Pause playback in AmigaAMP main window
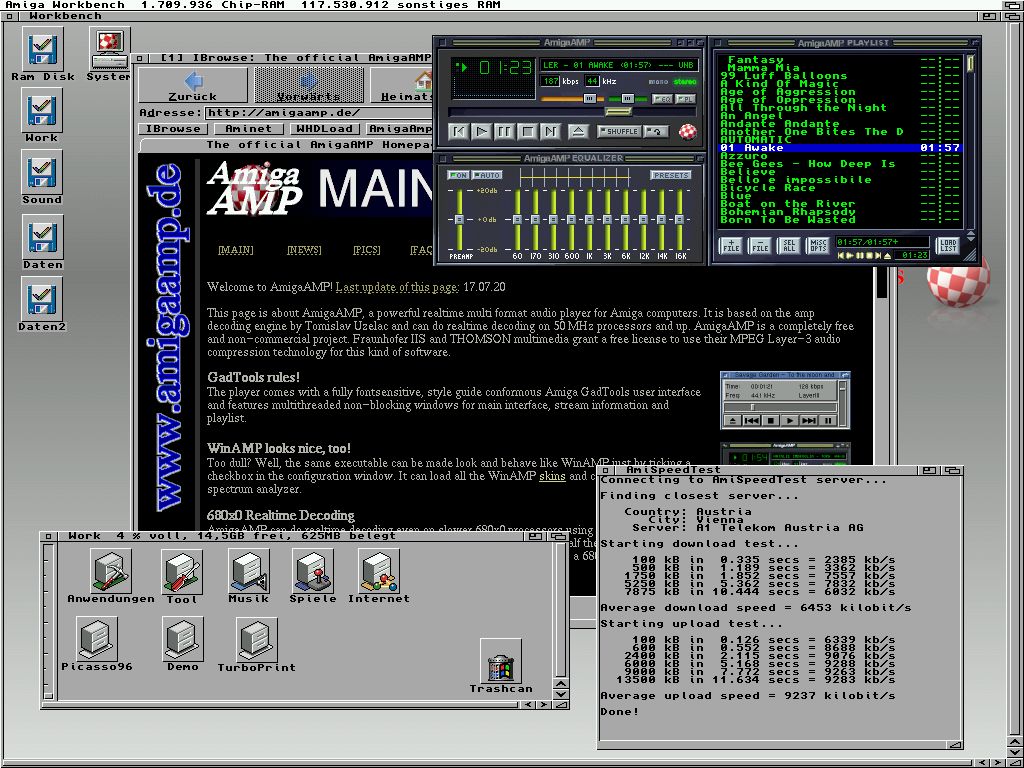This screenshot has width=1024, height=768. [505, 132]
